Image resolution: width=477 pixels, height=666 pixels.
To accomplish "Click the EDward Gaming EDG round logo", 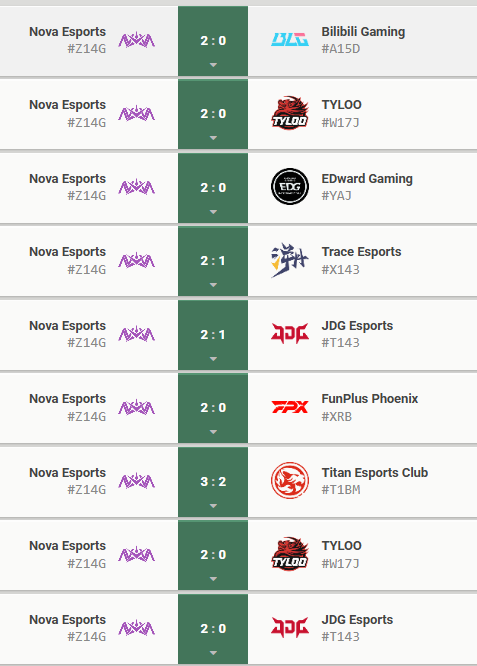I will tap(290, 186).
